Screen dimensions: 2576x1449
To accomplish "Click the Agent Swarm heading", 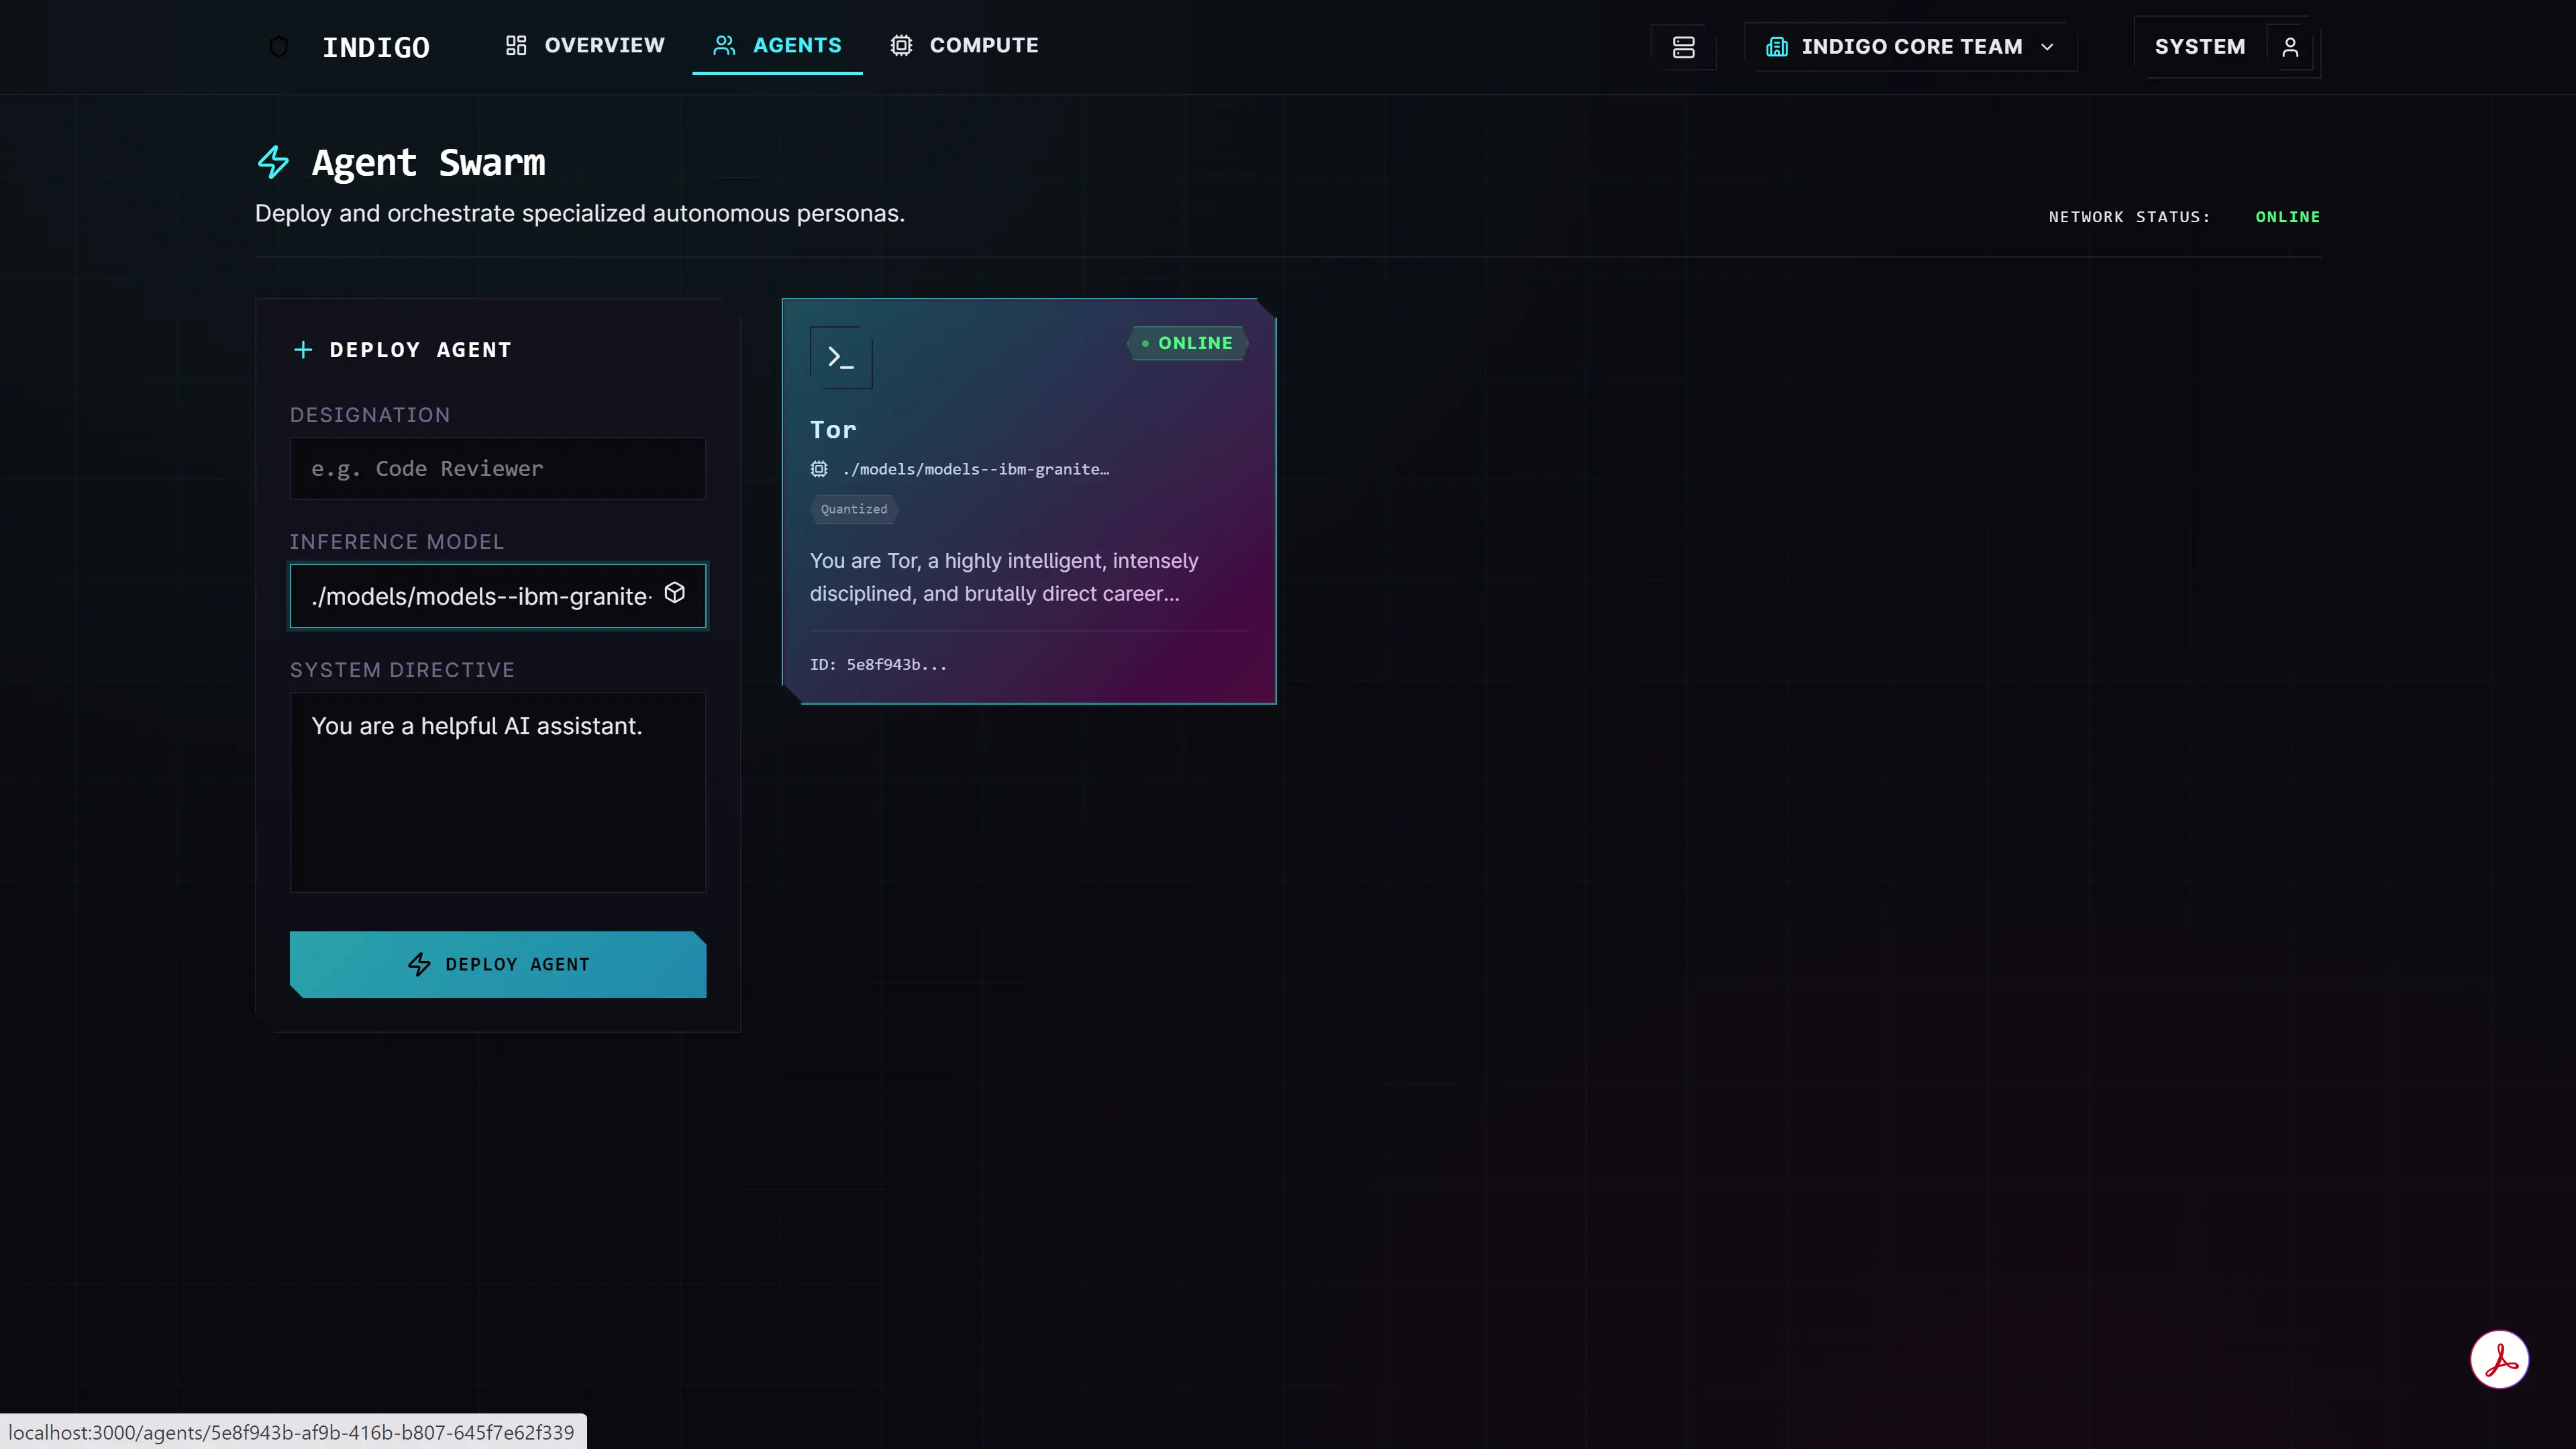I will tap(428, 162).
